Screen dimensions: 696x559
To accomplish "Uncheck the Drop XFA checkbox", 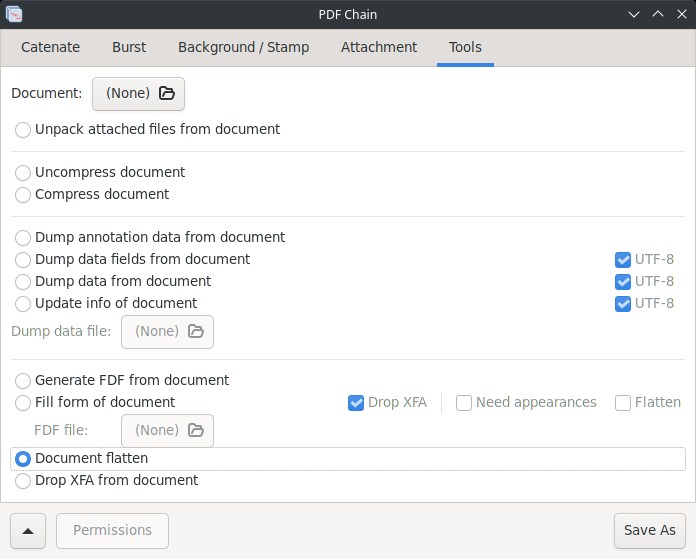I will [356, 403].
